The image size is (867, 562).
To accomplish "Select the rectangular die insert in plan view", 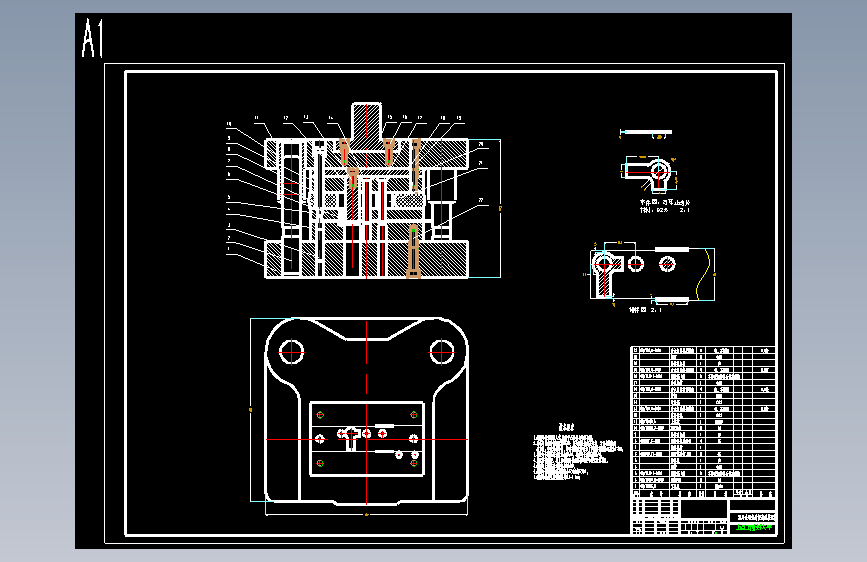I will tap(367, 439).
